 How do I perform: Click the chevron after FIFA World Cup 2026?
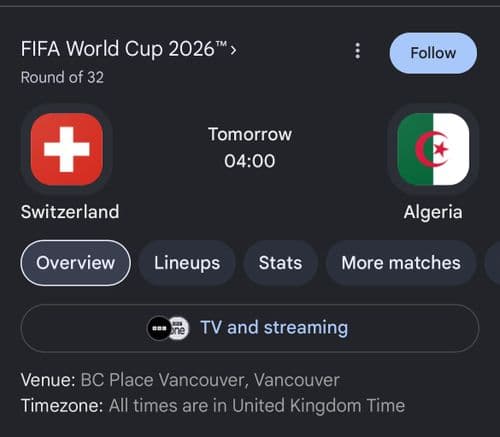tap(234, 50)
